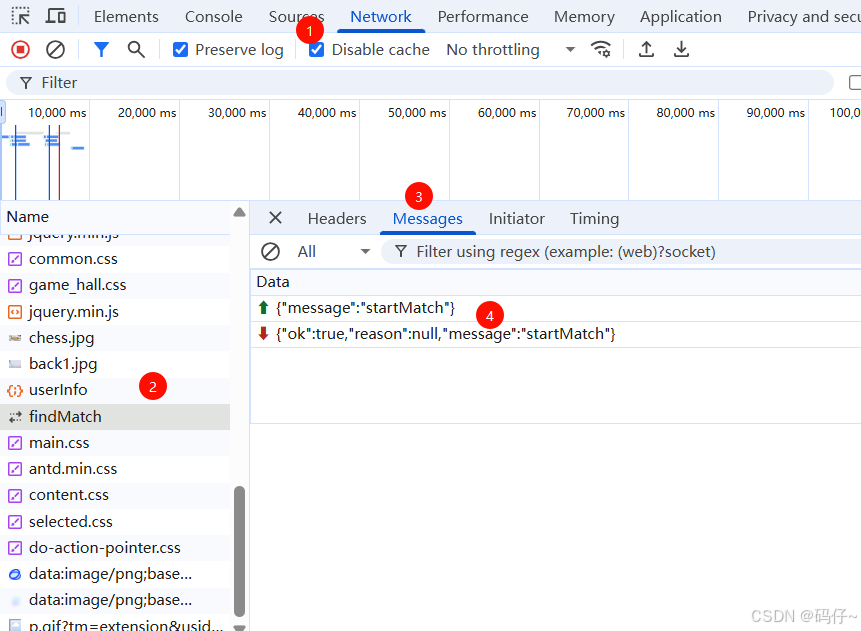Select the Messages tab
The image size is (861, 631).
428,219
